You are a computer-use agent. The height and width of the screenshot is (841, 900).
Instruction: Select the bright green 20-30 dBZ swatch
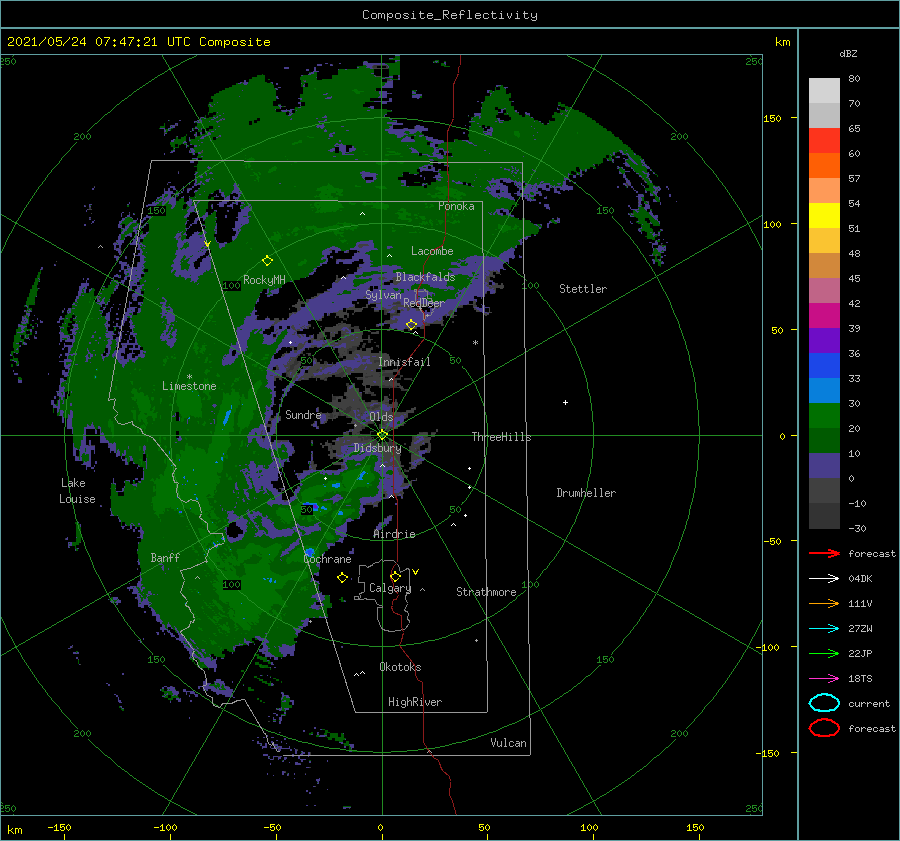[824, 416]
